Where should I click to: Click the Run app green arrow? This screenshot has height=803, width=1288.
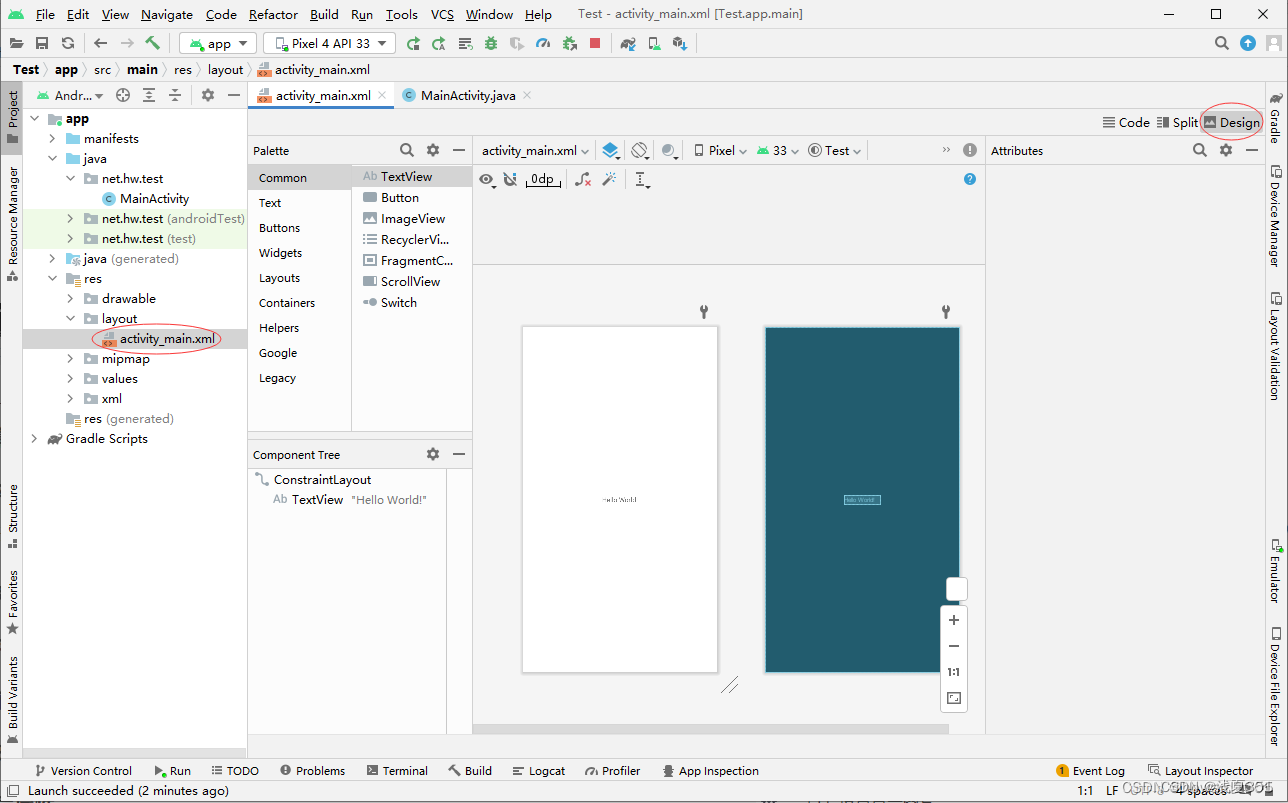tap(413, 43)
